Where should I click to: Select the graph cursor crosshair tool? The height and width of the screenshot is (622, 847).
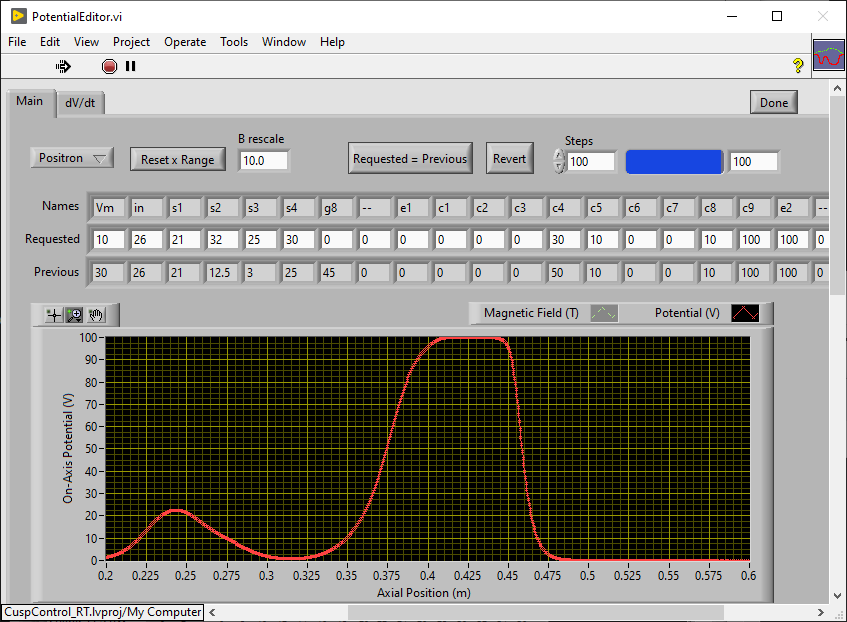[x=53, y=315]
